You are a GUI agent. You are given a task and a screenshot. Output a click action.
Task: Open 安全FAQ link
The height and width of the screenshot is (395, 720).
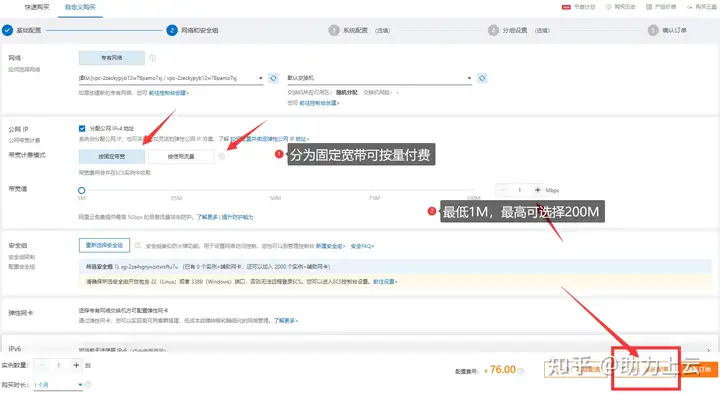pyautogui.click(x=362, y=246)
